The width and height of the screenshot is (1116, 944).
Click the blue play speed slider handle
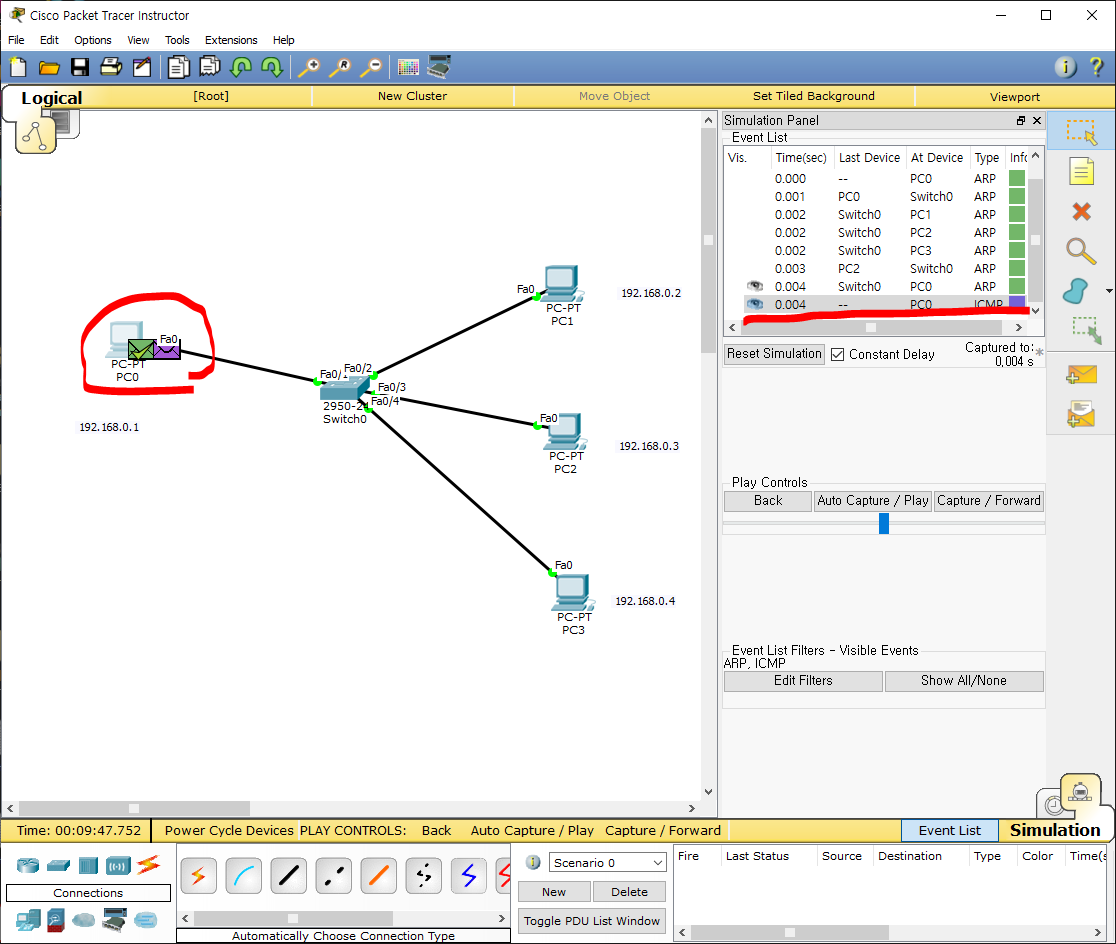pos(884,523)
